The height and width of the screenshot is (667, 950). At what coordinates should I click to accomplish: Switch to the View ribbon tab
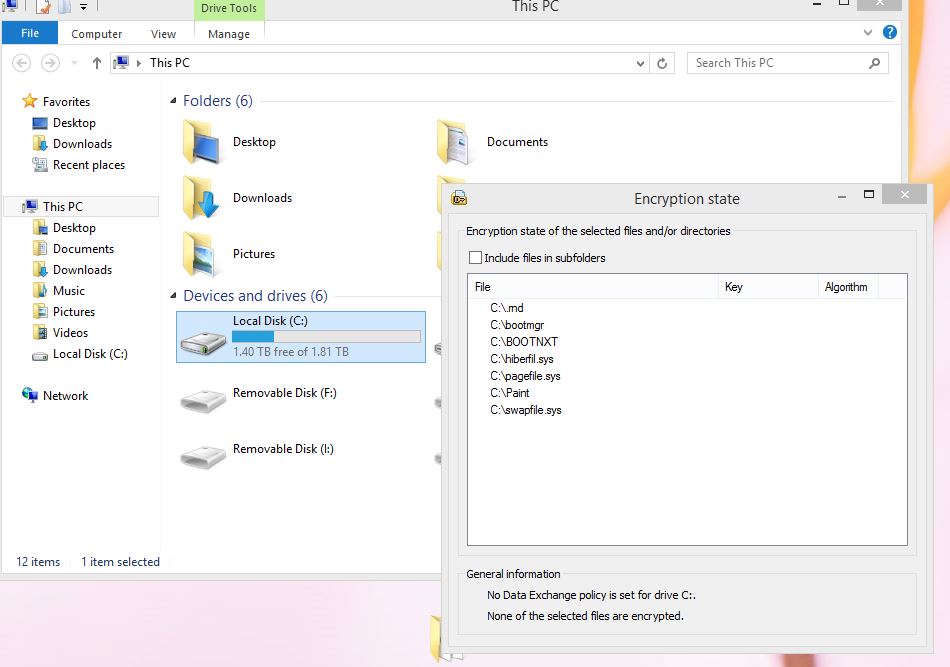pyautogui.click(x=163, y=34)
